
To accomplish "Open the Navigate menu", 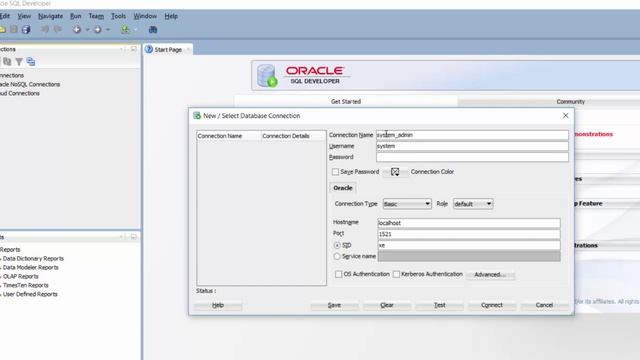I will 51,16.
